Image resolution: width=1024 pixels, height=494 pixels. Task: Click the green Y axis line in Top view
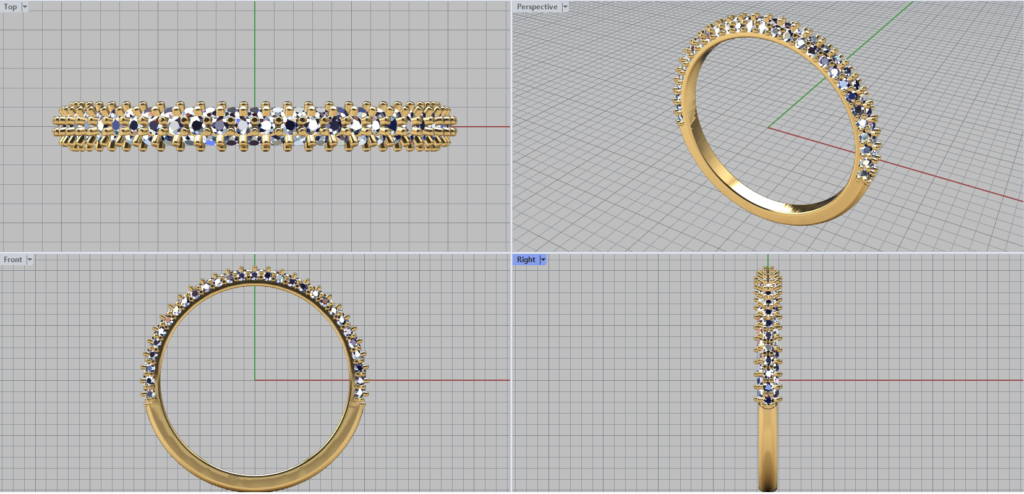[254, 50]
